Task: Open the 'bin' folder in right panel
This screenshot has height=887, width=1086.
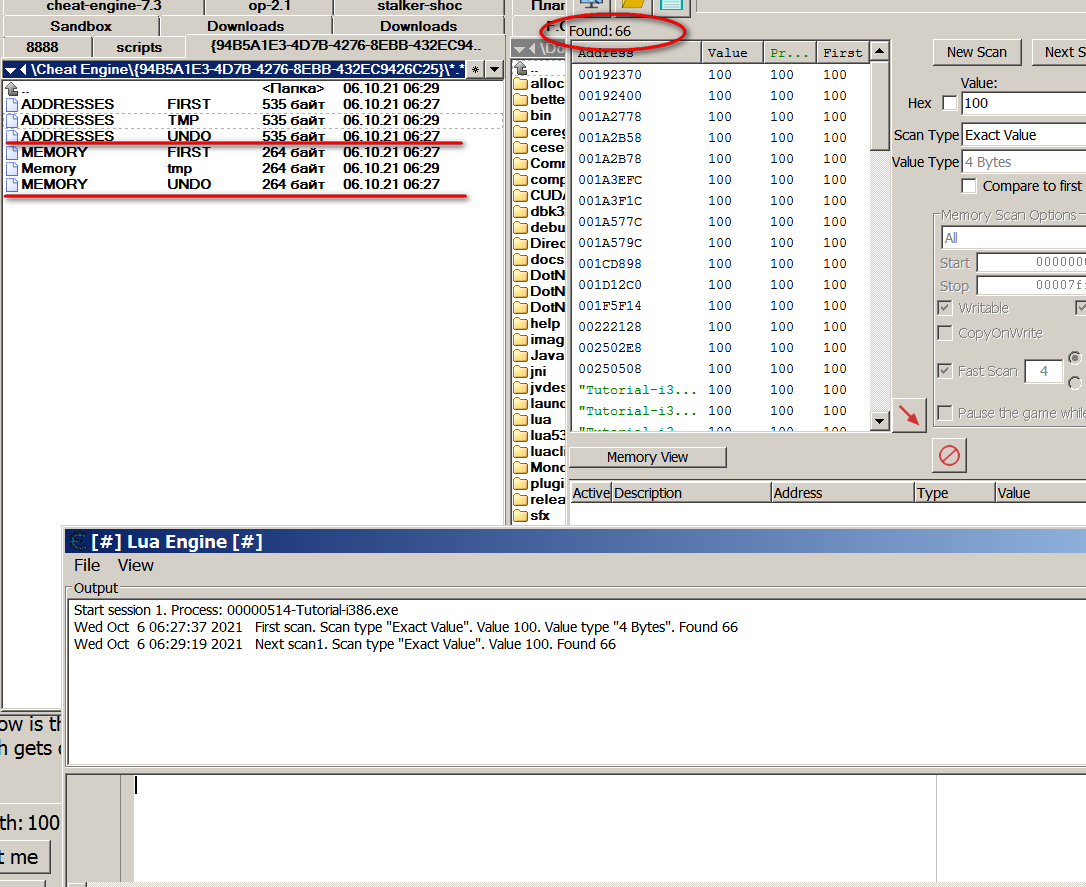Action: (x=540, y=115)
